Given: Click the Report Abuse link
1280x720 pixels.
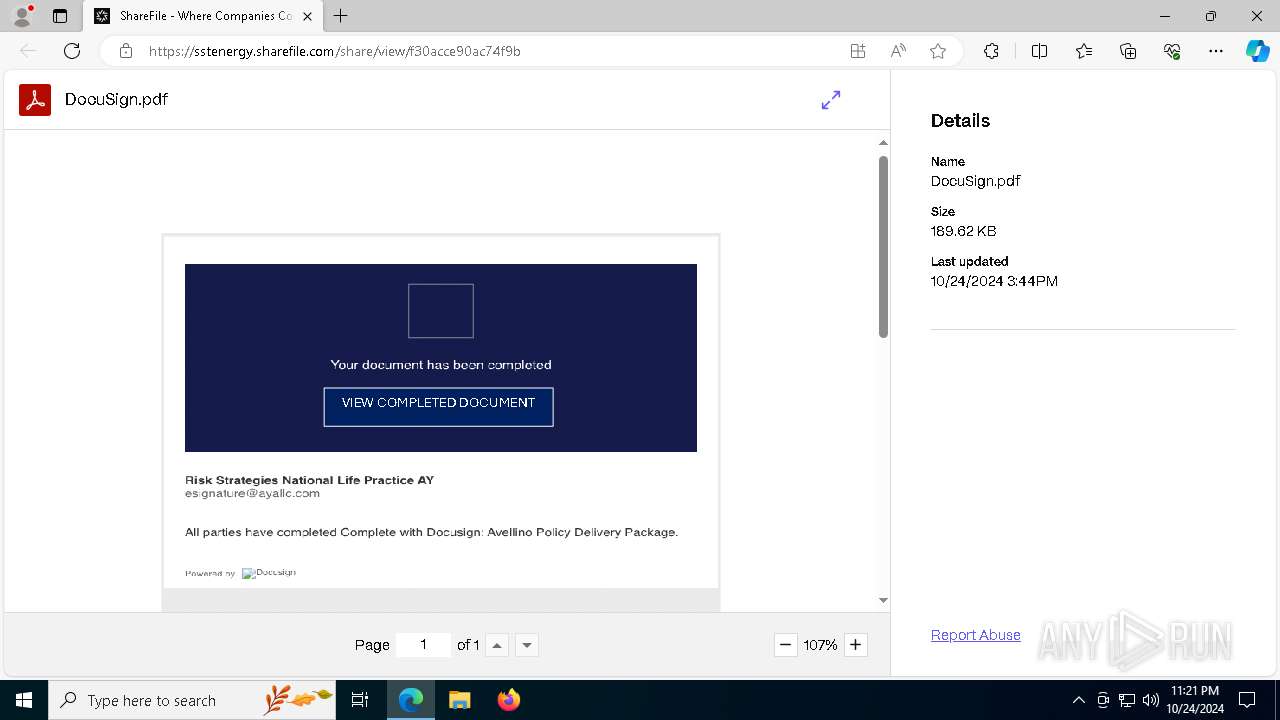Looking at the screenshot, I should coord(976,635).
